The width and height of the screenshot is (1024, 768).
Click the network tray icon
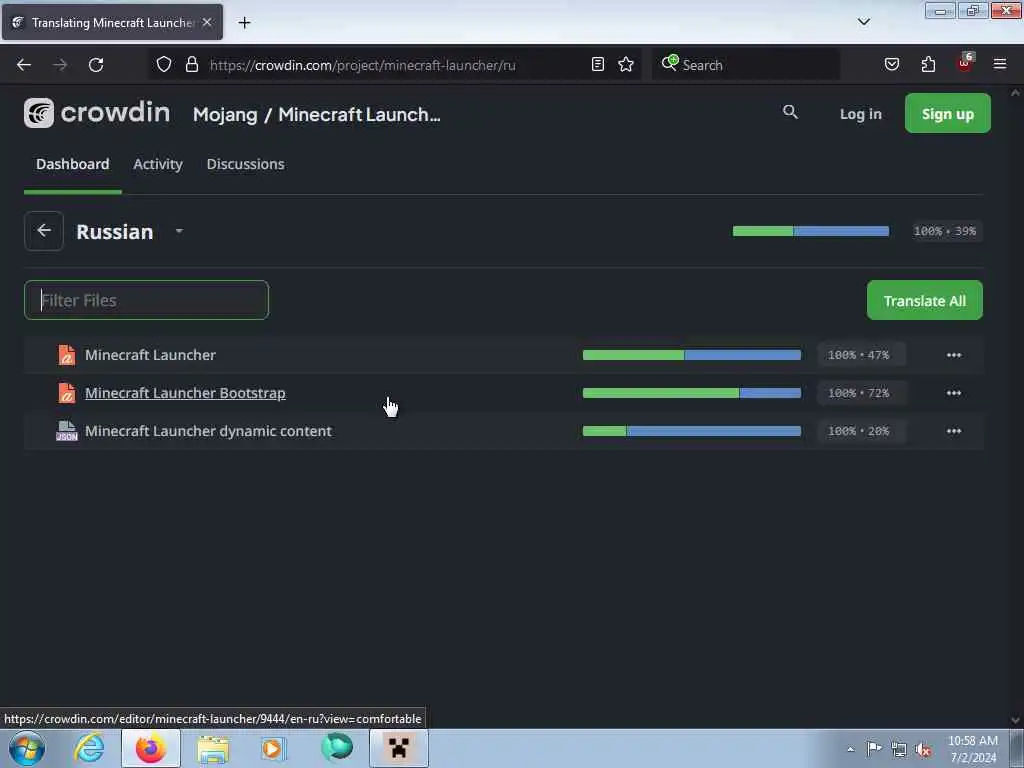pyautogui.click(x=899, y=749)
